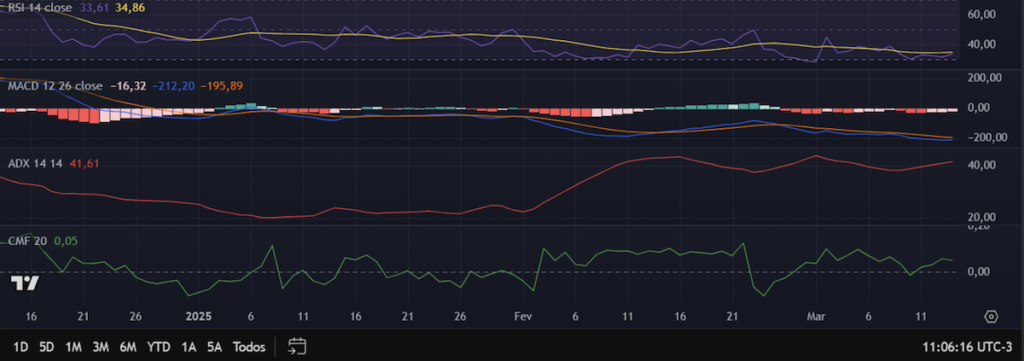Click the 200,00 MACD scale label
This screenshot has width=1024, height=361.
coord(984,78)
